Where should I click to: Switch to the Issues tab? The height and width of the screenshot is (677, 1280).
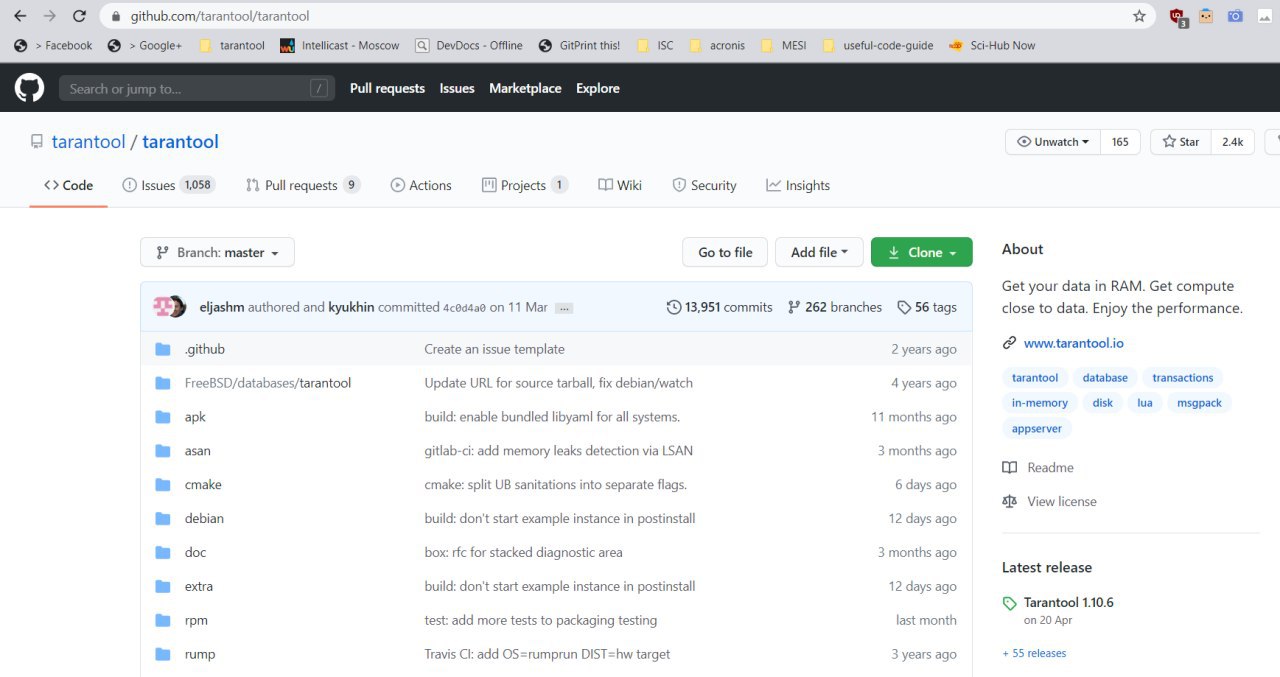tap(167, 185)
